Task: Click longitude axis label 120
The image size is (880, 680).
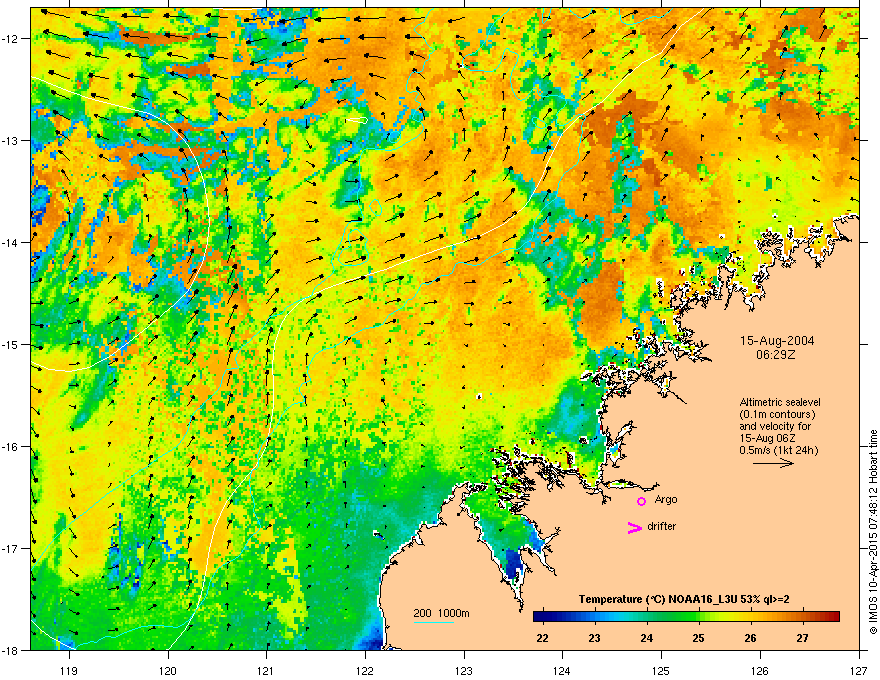Action: (x=168, y=670)
